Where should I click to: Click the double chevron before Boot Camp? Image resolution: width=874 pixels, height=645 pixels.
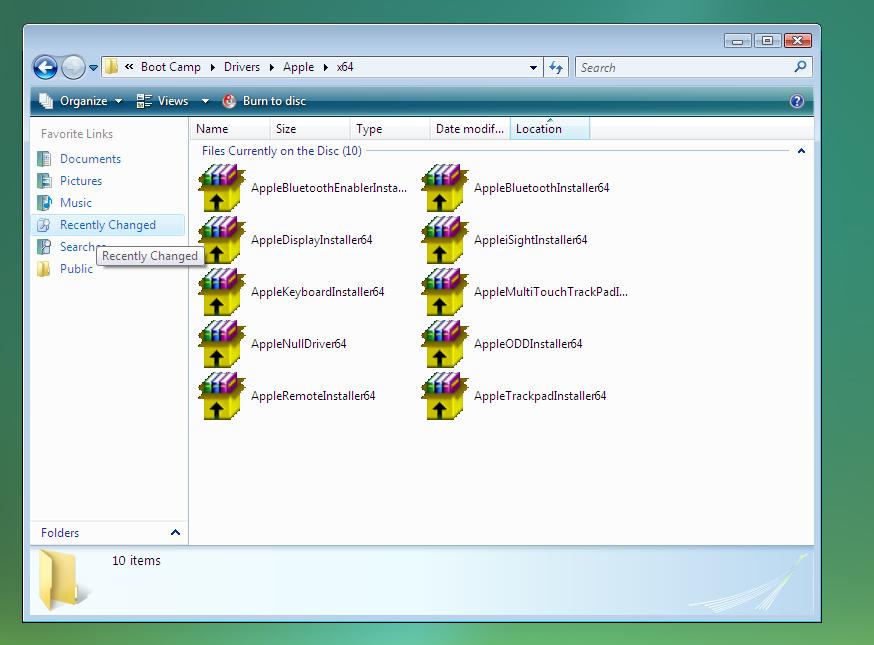point(129,67)
